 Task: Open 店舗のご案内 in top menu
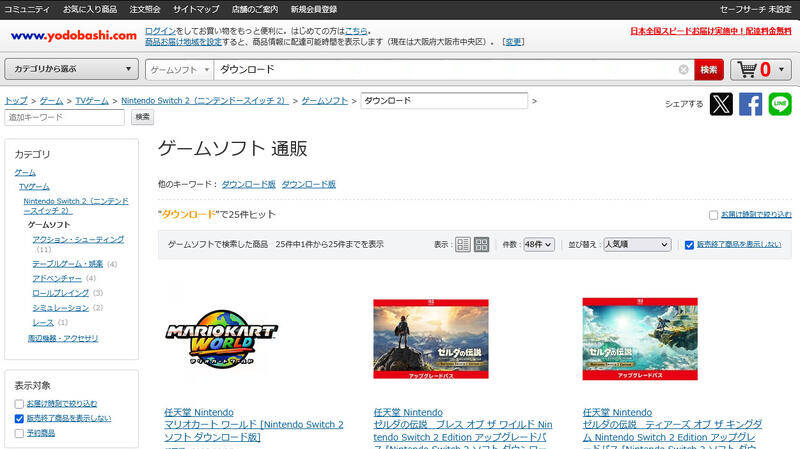pyautogui.click(x=255, y=9)
